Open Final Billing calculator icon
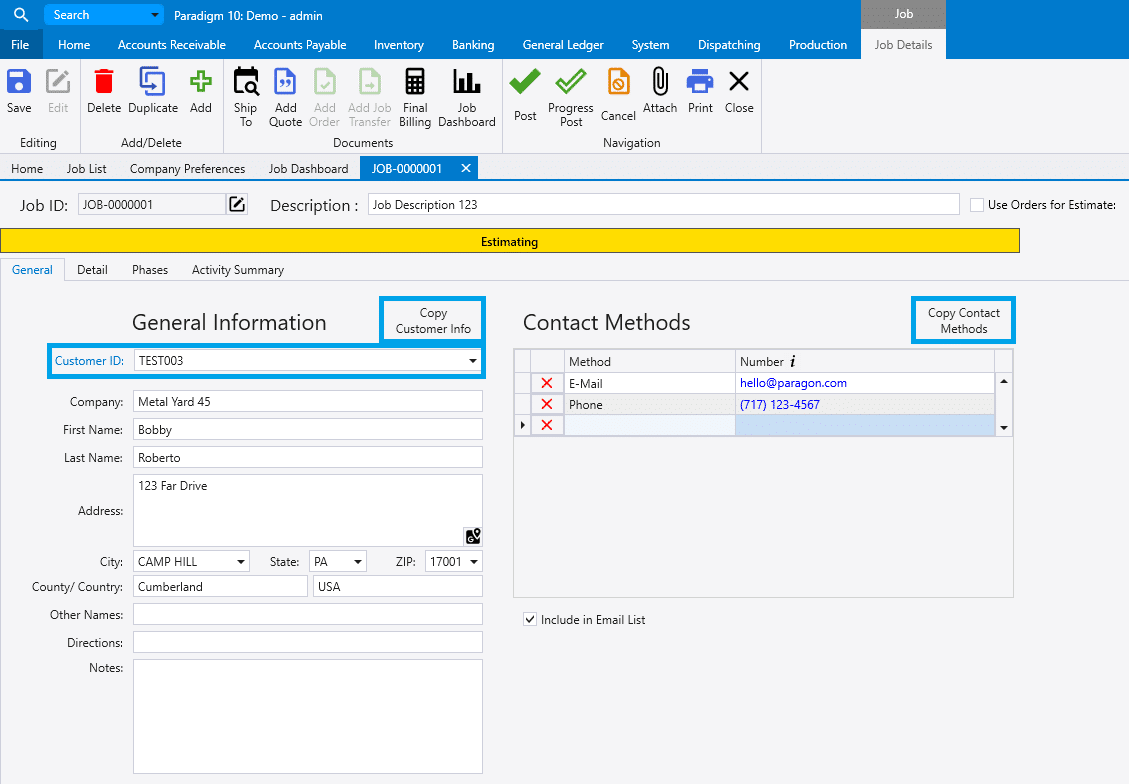This screenshot has width=1129, height=784. tap(415, 83)
